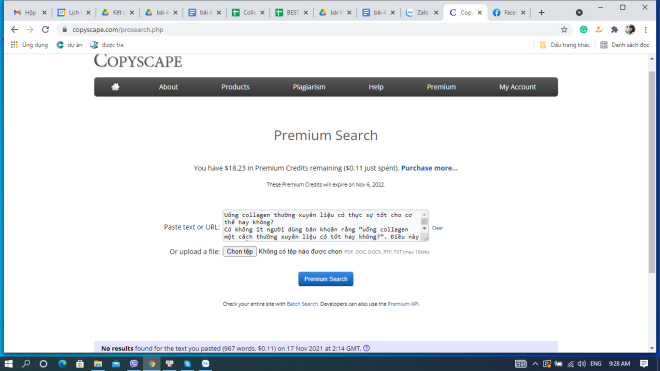Image resolution: width=660 pixels, height=371 pixels.
Task: Open the About menu
Action: tap(168, 87)
